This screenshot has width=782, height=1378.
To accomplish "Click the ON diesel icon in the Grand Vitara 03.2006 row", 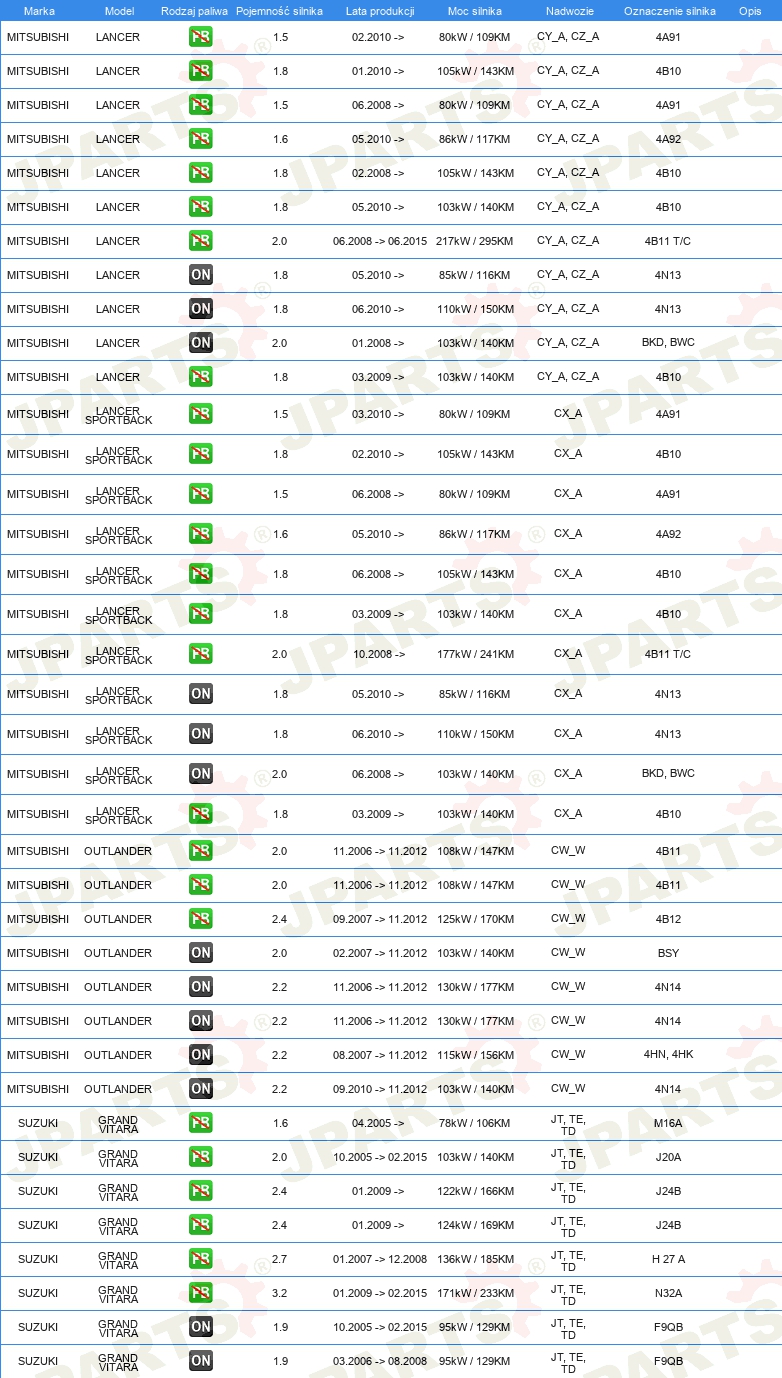I will [200, 1361].
